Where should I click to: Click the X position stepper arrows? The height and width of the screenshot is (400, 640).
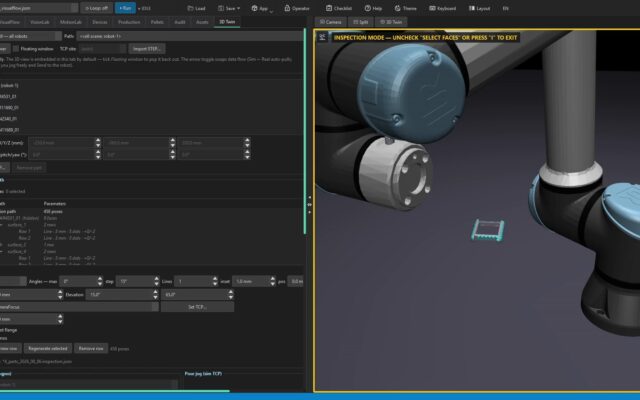pyautogui.click(x=98, y=143)
